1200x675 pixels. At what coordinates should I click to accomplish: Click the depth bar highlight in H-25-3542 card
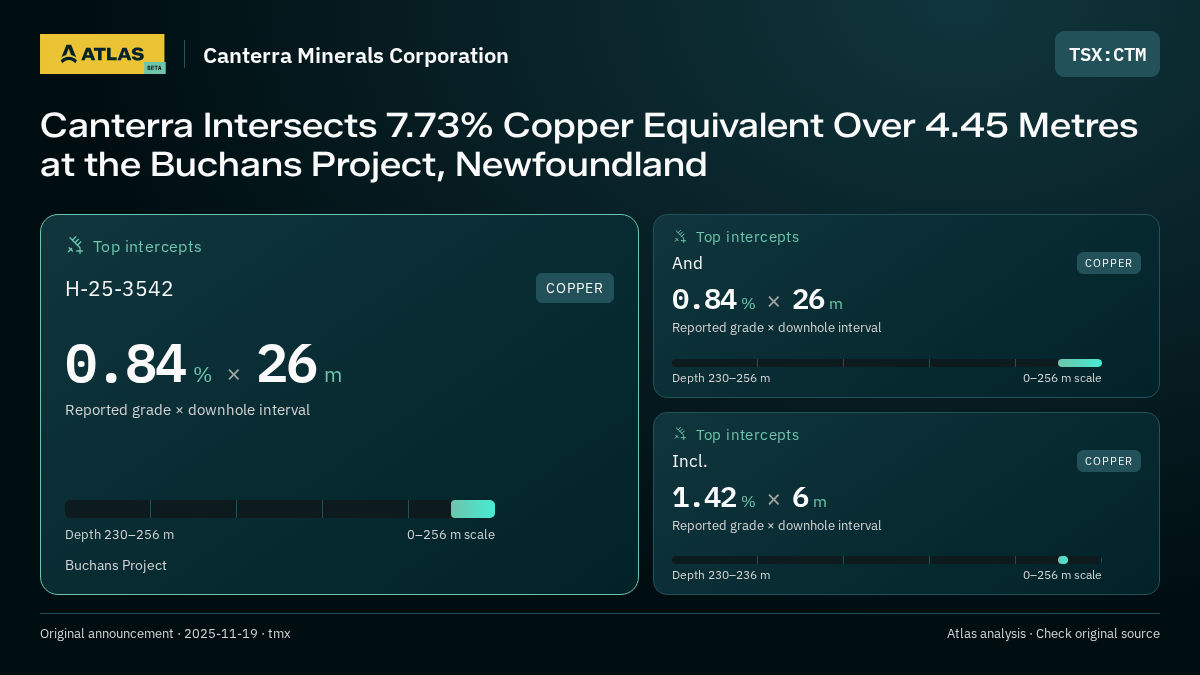point(473,509)
